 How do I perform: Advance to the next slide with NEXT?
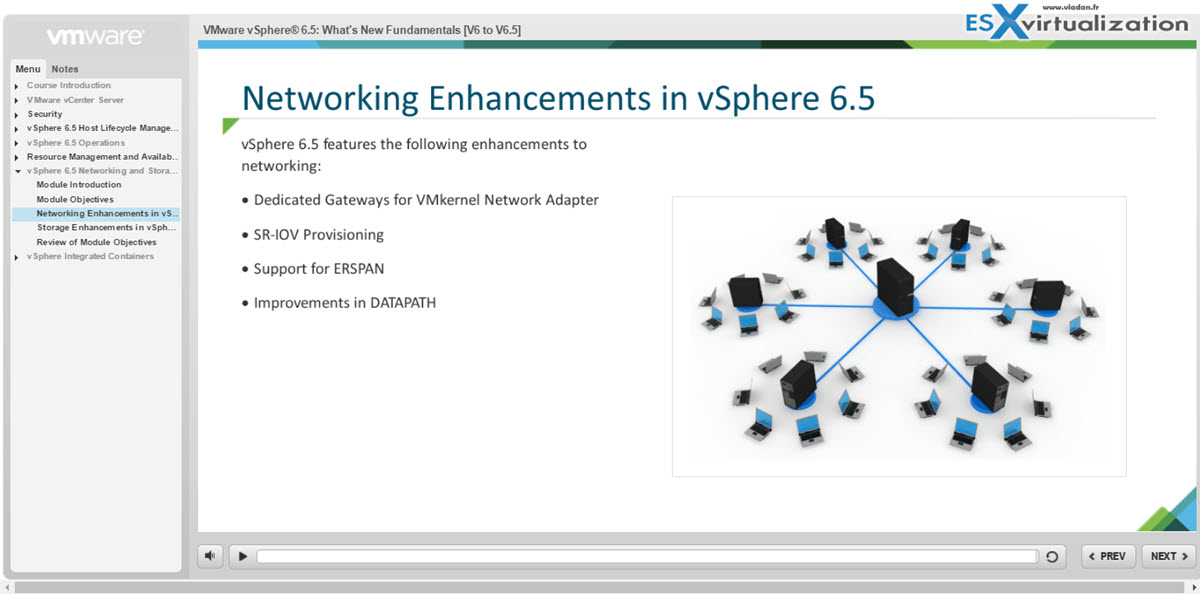coord(1168,556)
